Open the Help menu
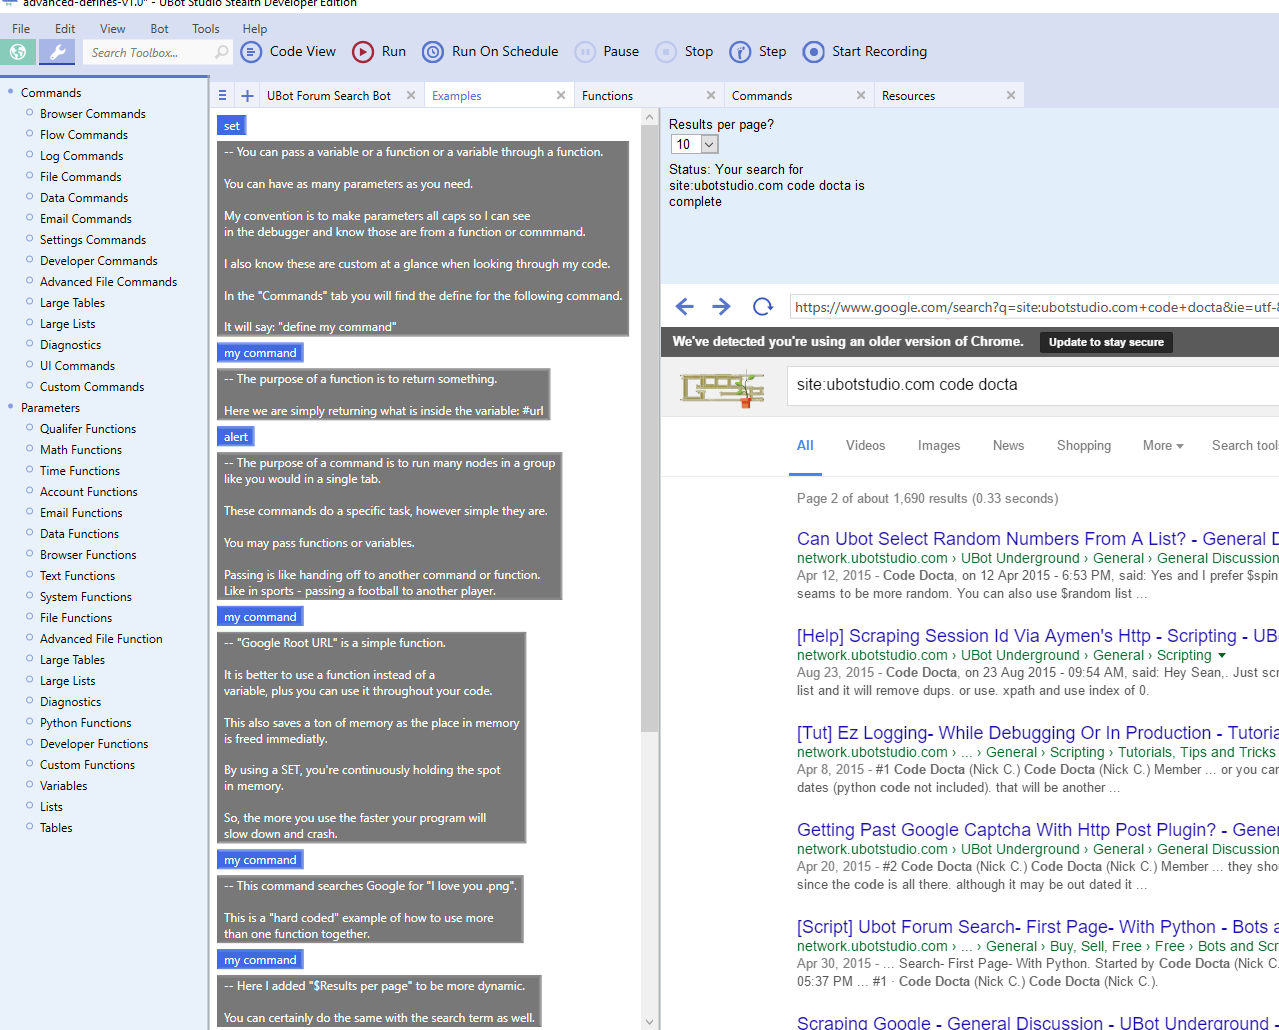The image size is (1279, 1030). [x=255, y=29]
